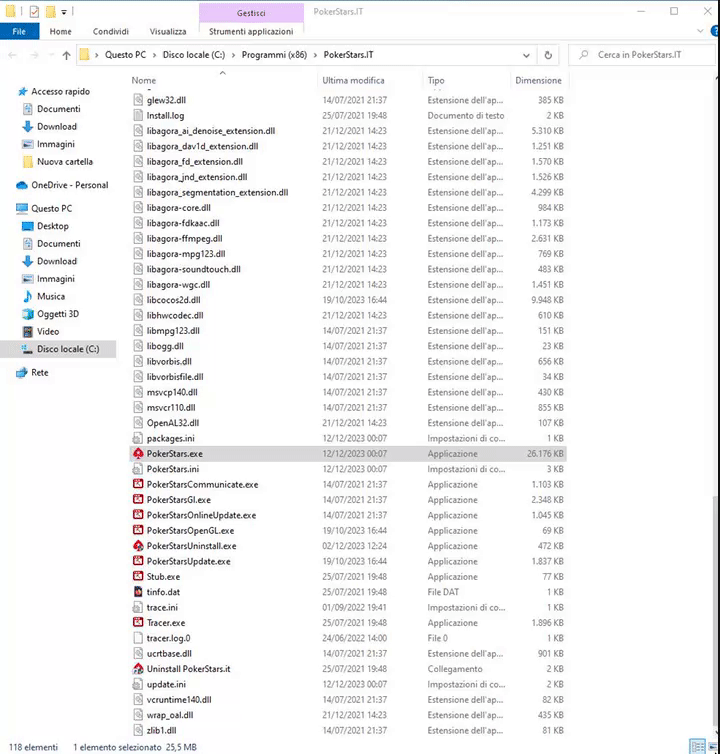720x754 pixels.
Task: Select OpenAL32.dll file
Action: [x=173, y=423]
